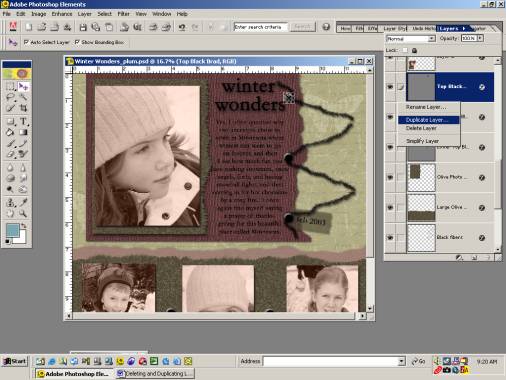Select the Brush tool
The width and height of the screenshot is (506, 380).
10,144
